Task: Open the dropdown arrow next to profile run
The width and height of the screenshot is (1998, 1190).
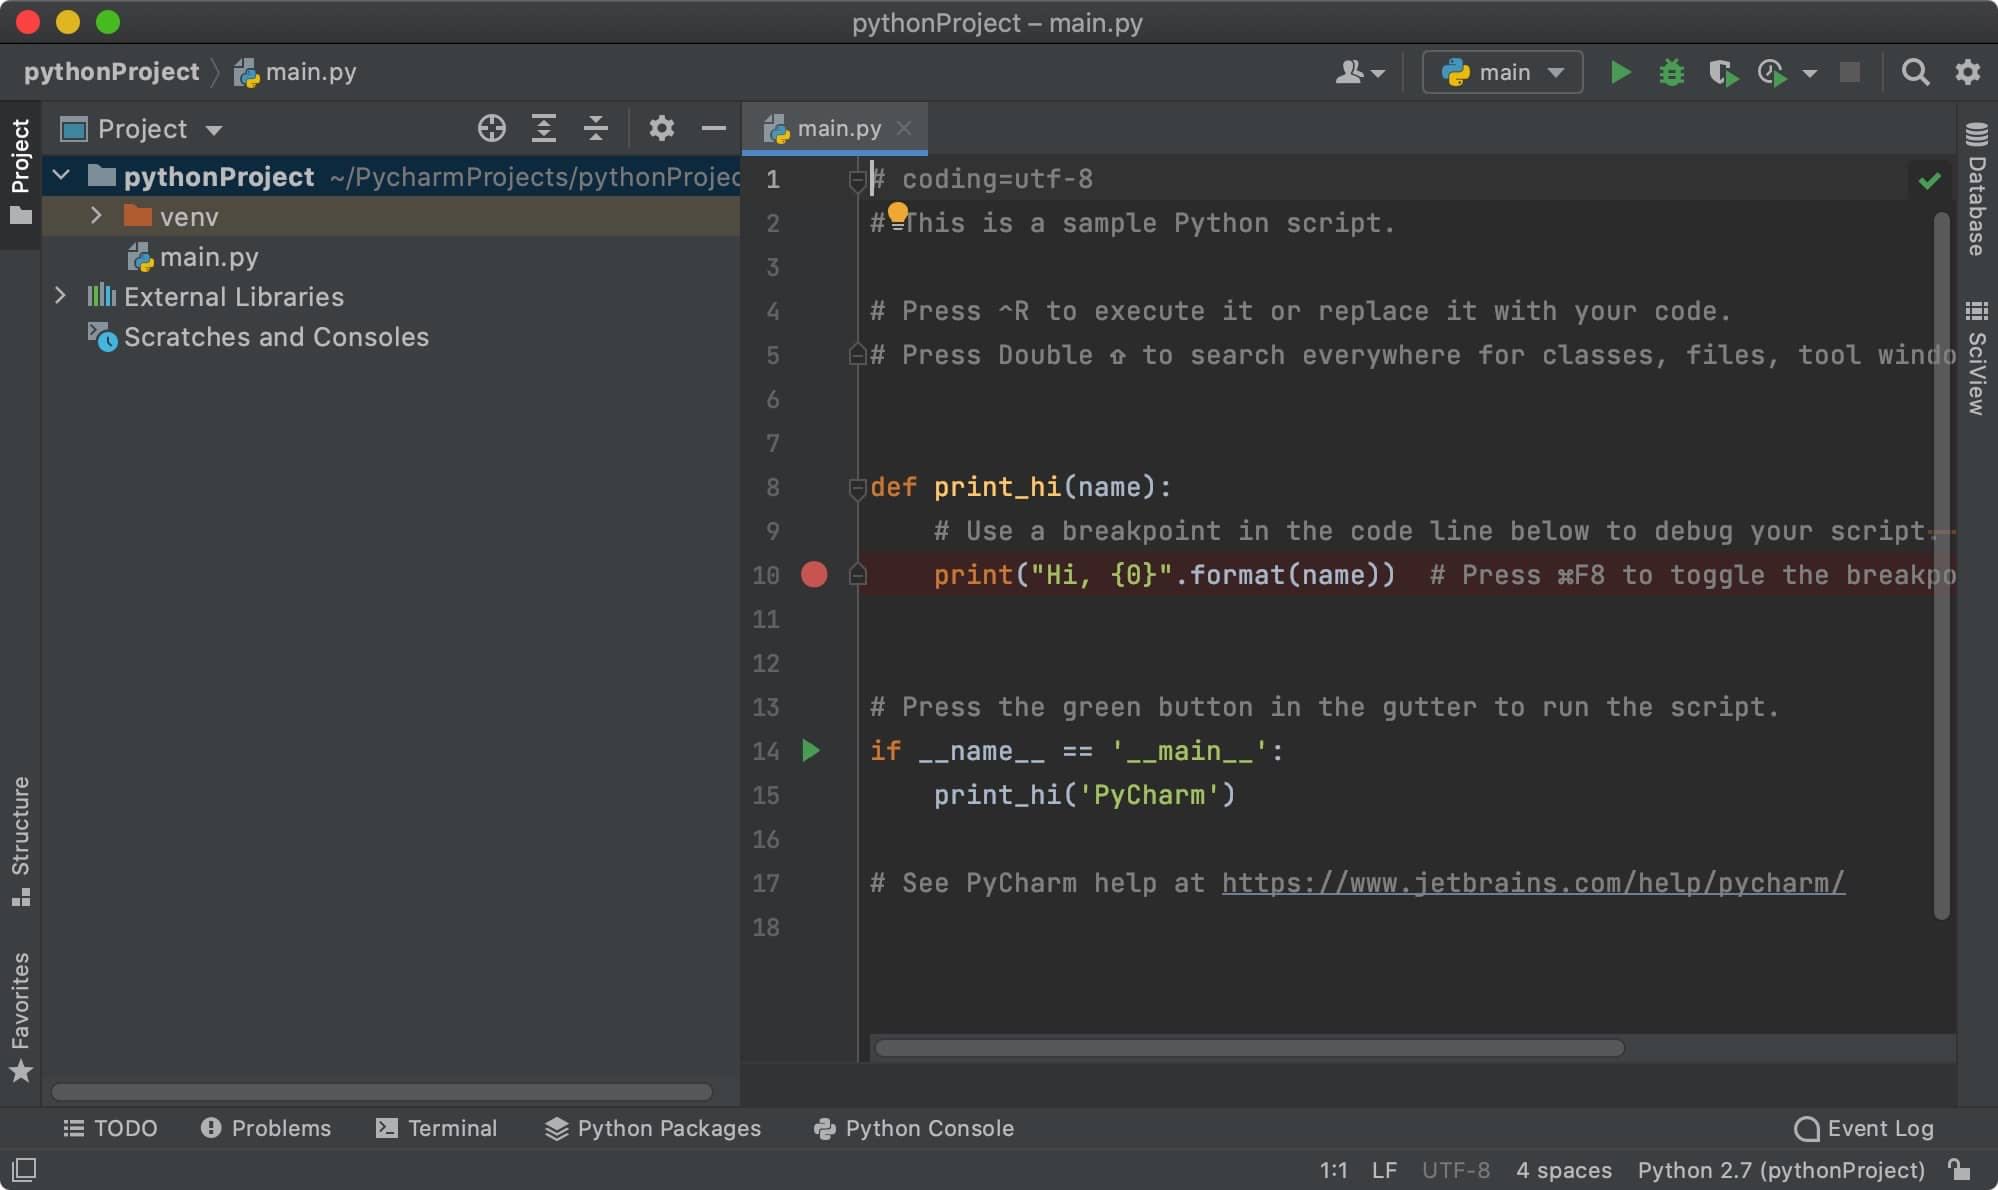Action: tap(1809, 73)
